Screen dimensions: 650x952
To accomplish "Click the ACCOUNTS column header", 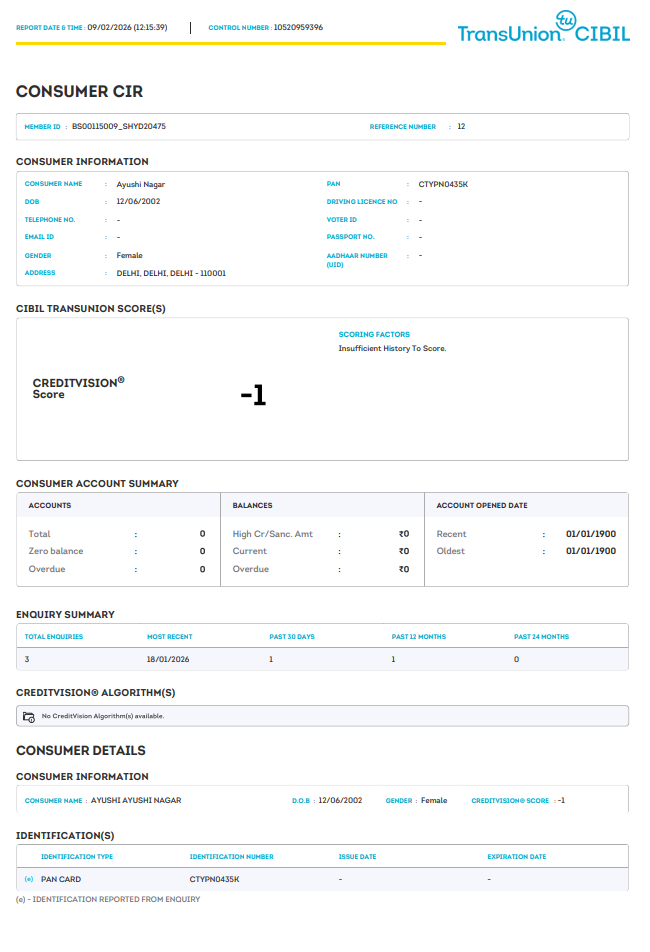I will pyautogui.click(x=50, y=505).
